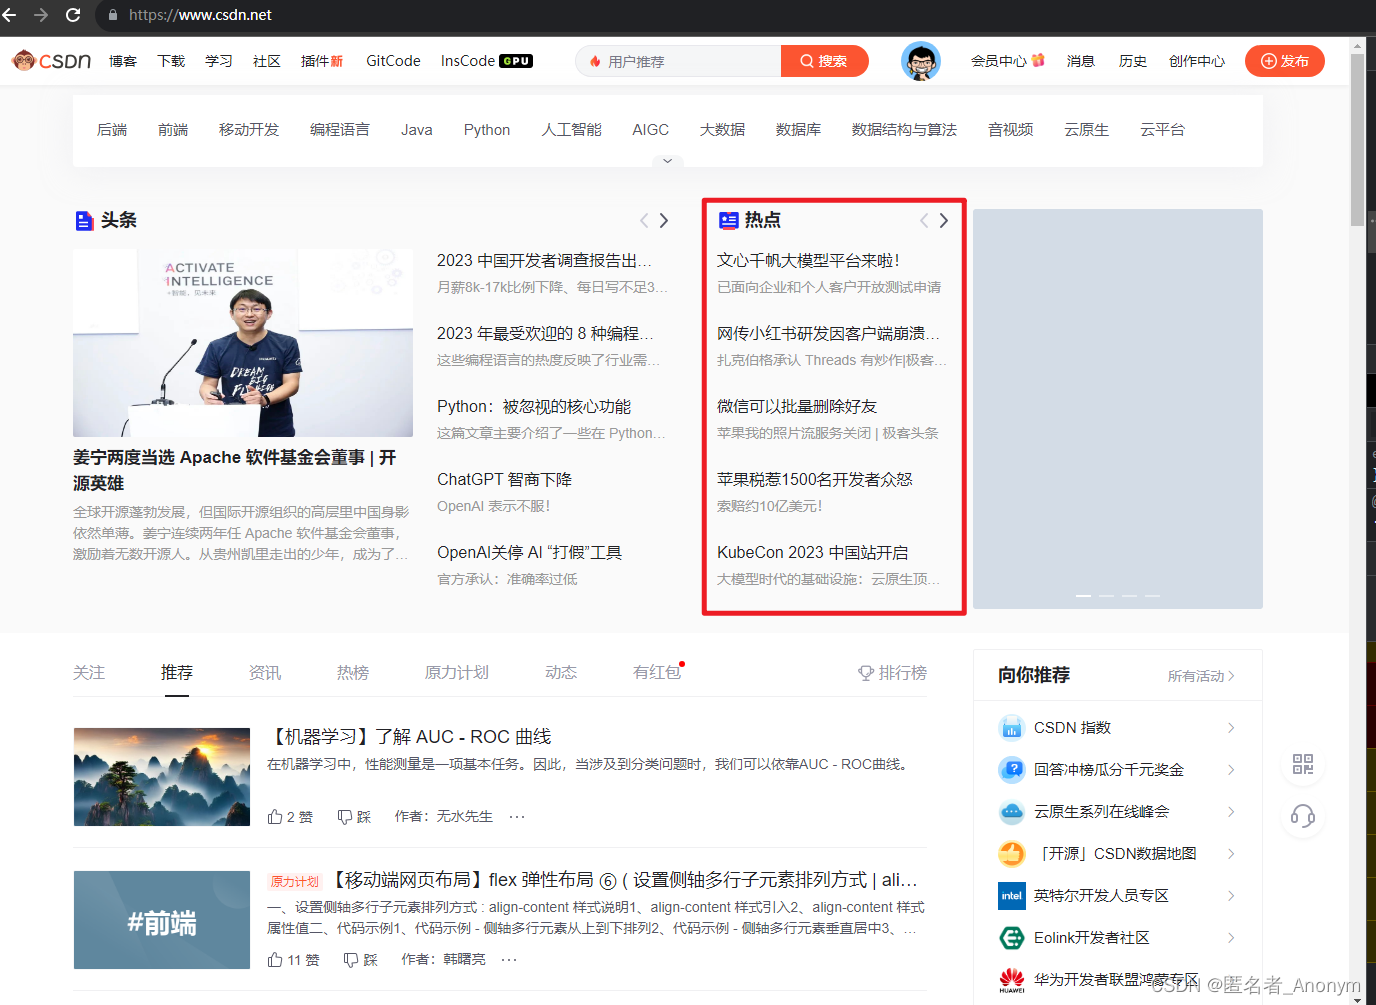Open the 社区 menu item

click(x=267, y=61)
